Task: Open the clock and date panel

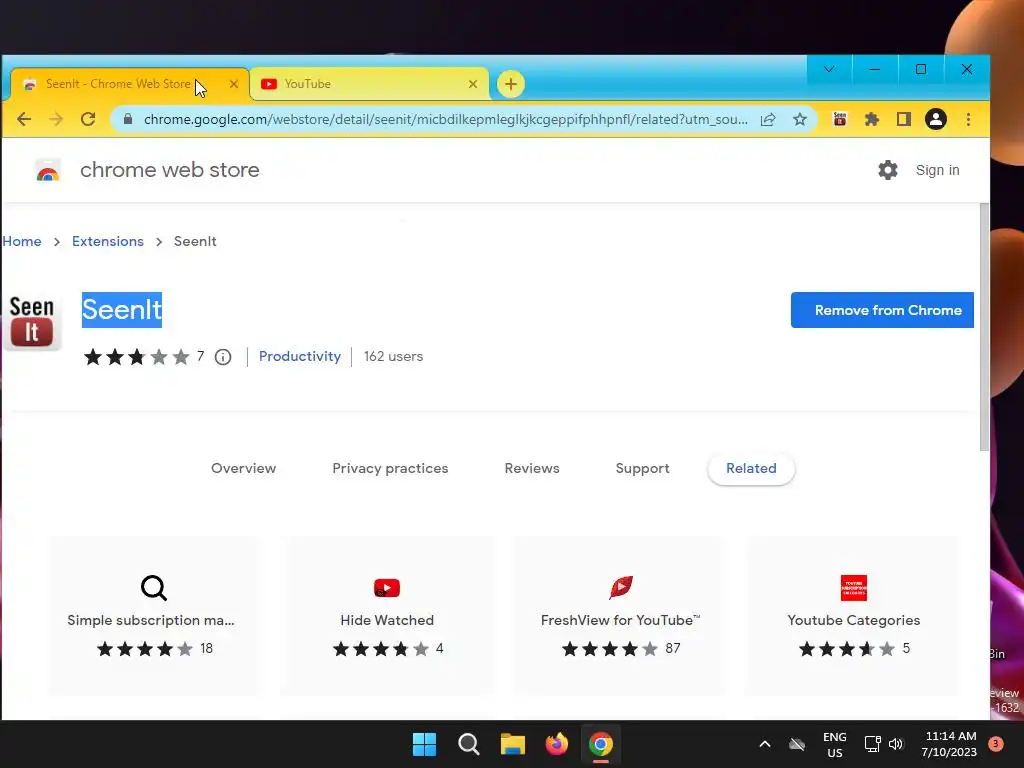Action: (950, 744)
